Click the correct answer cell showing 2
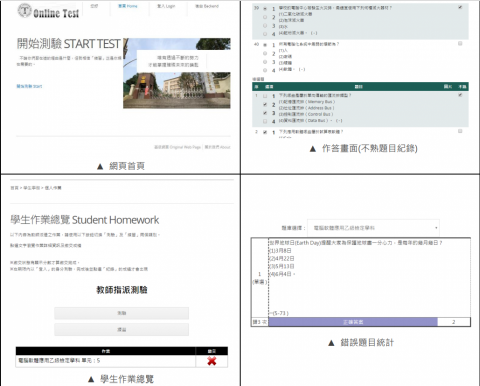 click(454, 322)
